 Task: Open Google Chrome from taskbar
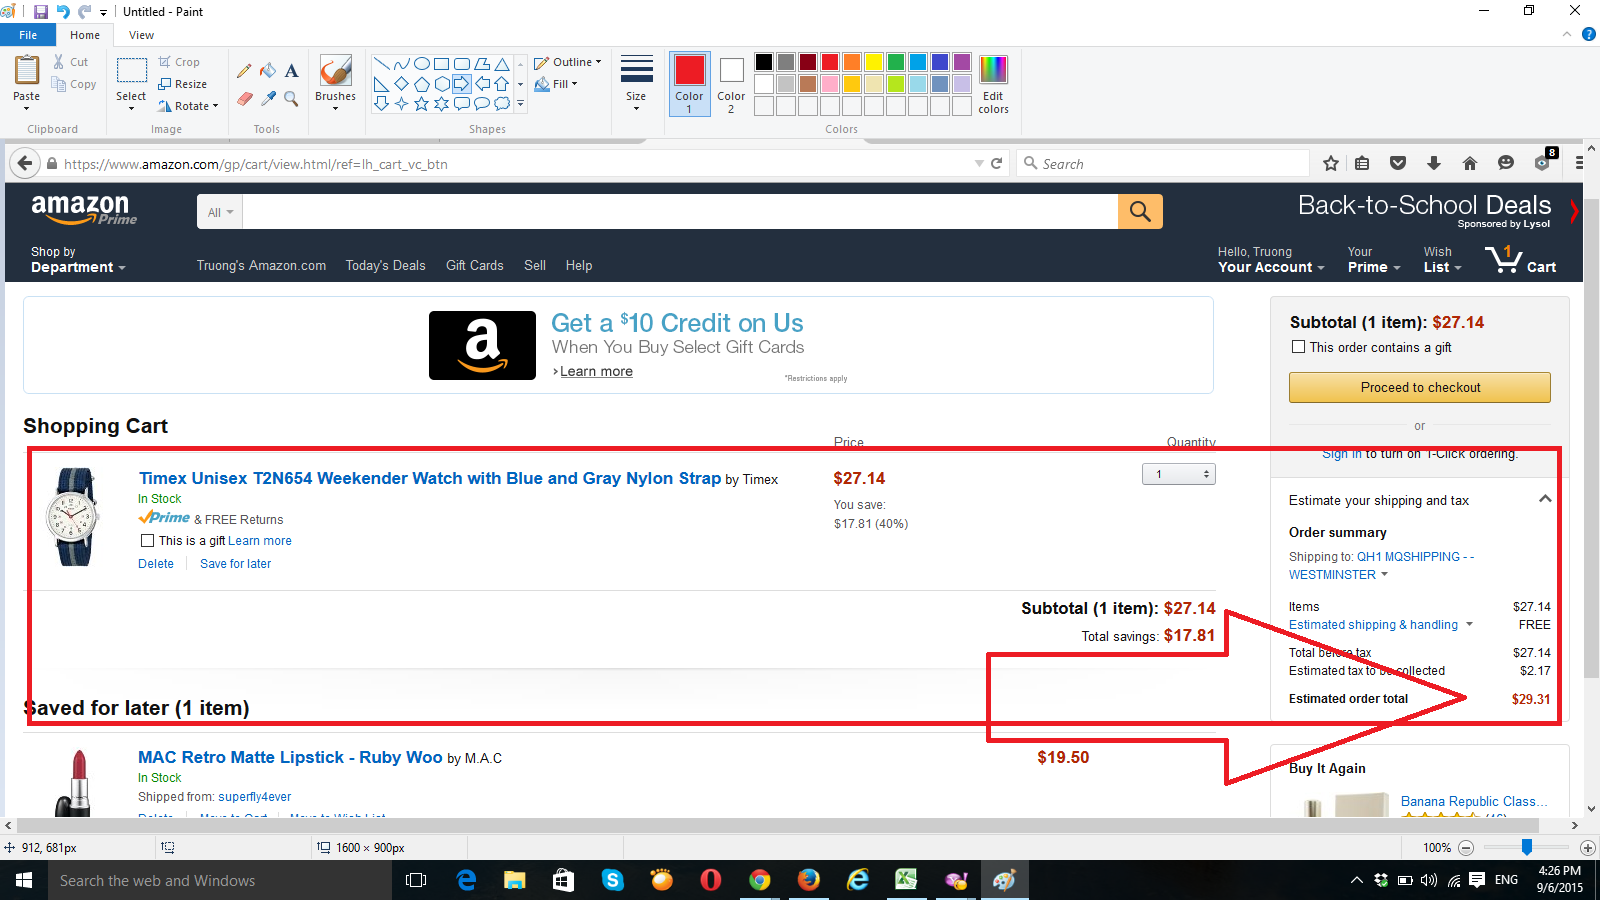point(760,880)
